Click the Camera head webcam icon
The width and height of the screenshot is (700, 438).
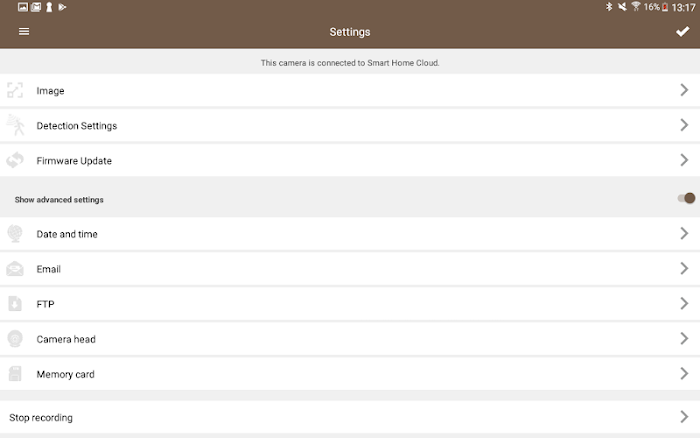(x=15, y=339)
